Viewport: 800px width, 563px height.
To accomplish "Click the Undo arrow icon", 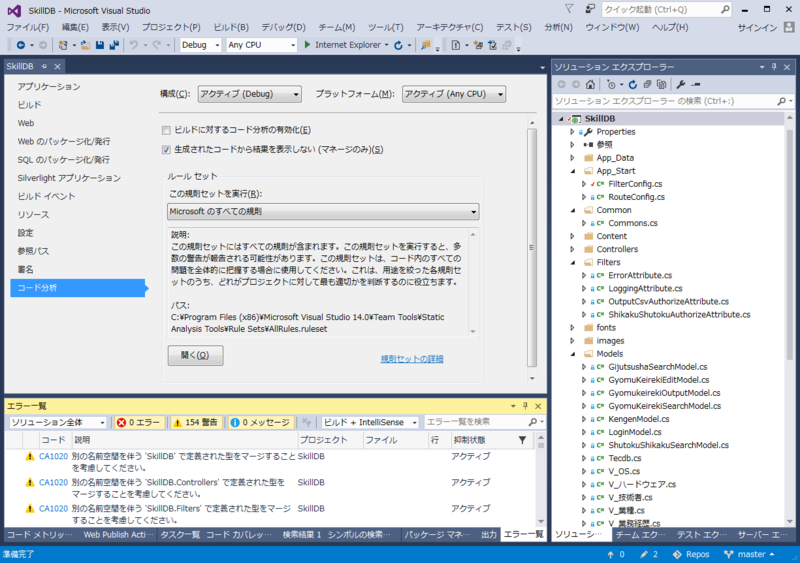I will [x=134, y=45].
